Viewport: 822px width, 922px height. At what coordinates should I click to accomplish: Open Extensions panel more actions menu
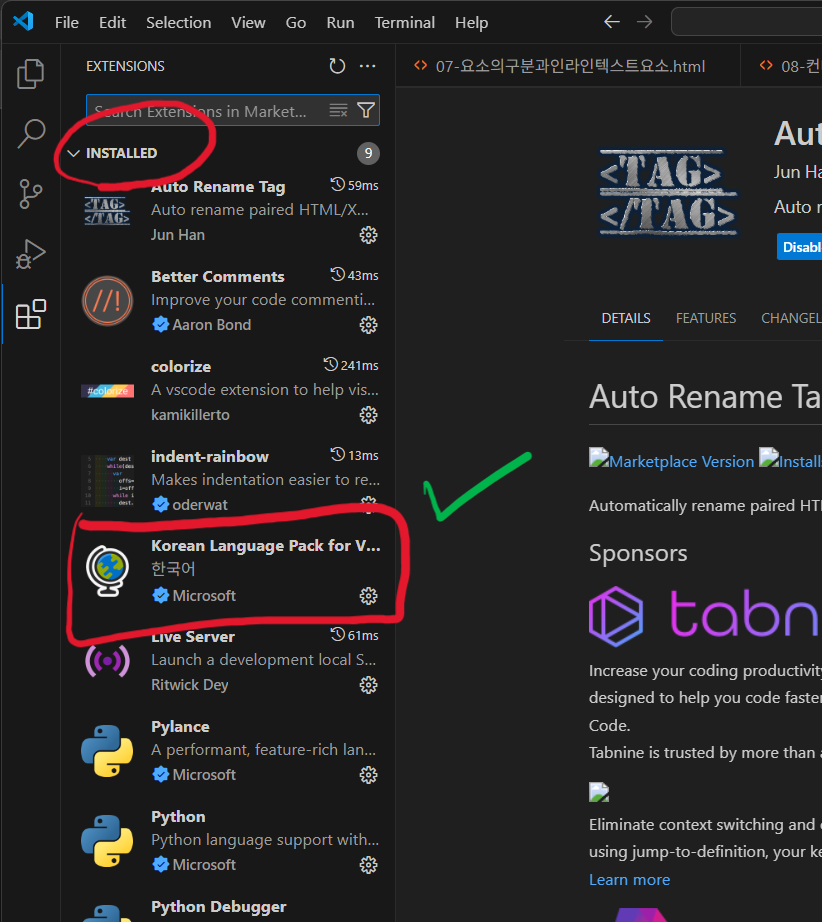(x=367, y=66)
